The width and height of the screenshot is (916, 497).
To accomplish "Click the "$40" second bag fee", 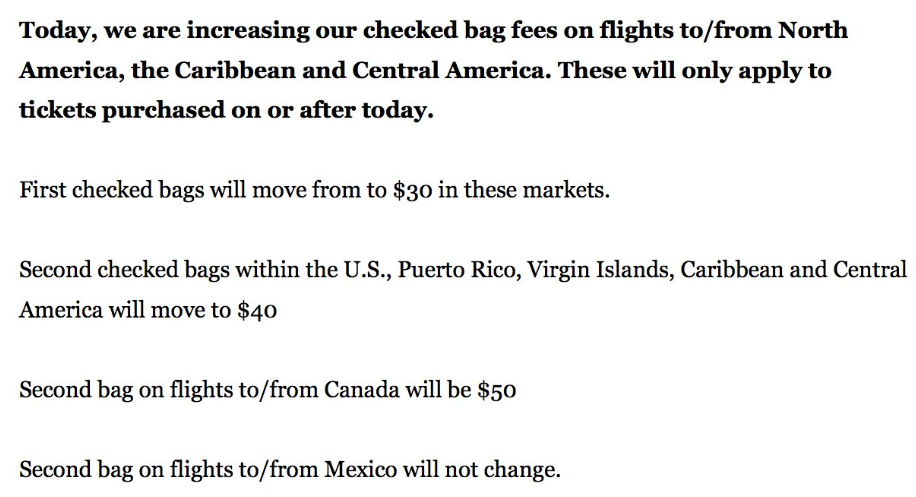I will click(256, 310).
